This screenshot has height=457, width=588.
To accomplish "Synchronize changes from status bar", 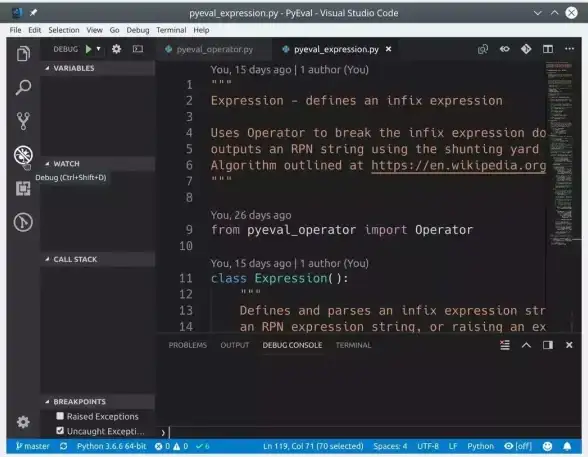I will (x=63, y=446).
